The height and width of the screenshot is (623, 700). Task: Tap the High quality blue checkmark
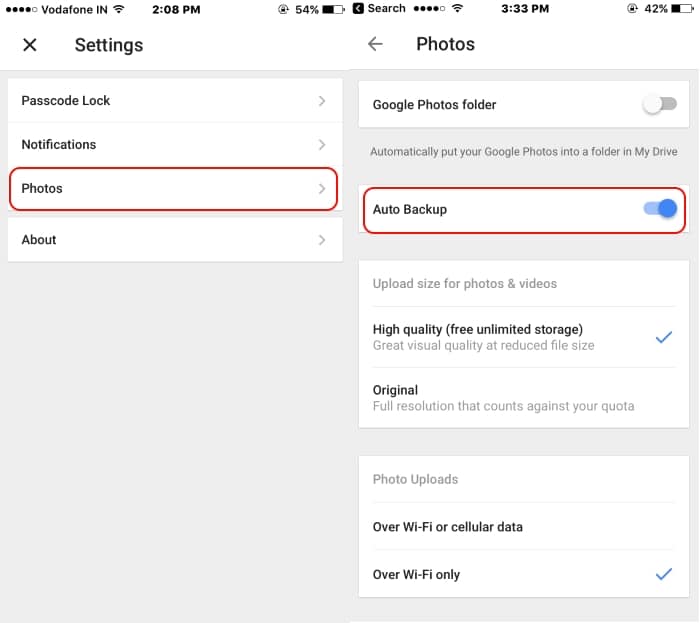(x=663, y=337)
